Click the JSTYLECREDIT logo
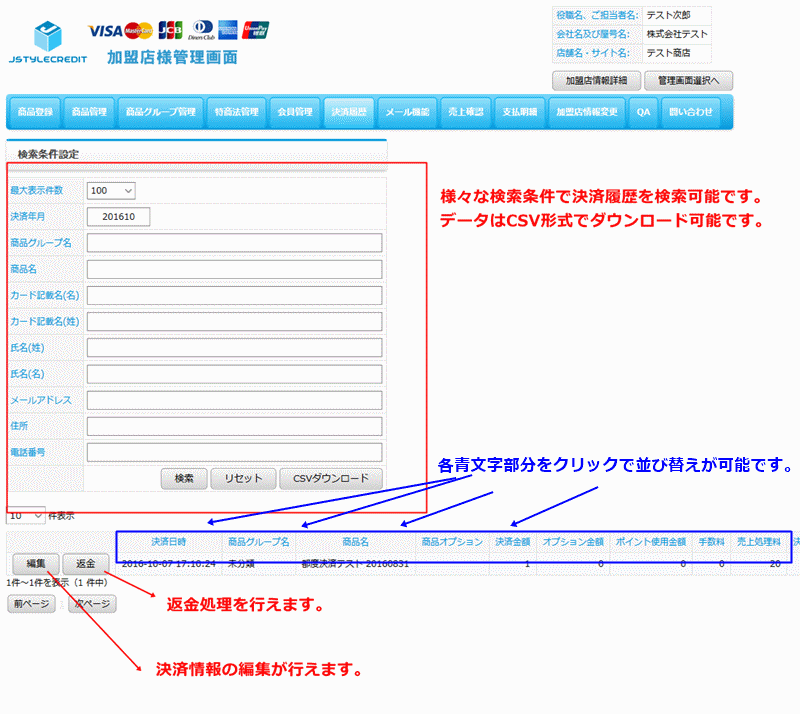 (48, 42)
